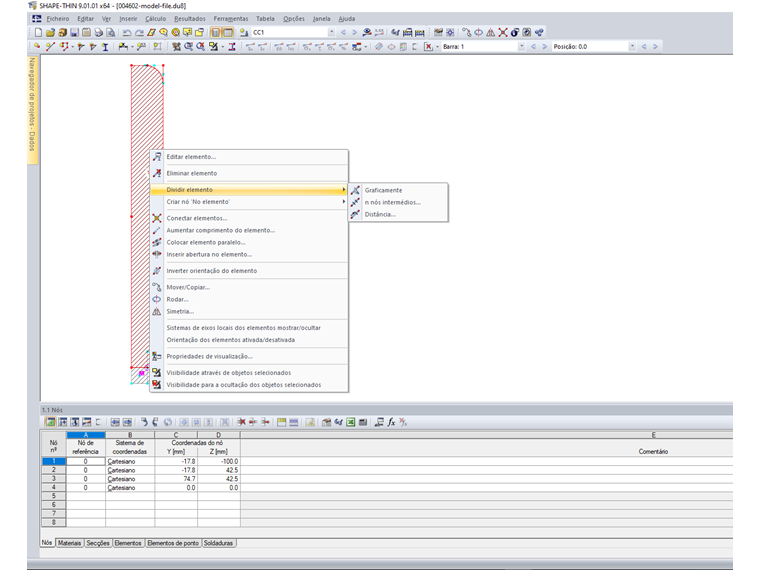Image resolution: width=760 pixels, height=570 pixels.
Task: Choose Eliminar elemento in context menu
Action: (x=249, y=173)
